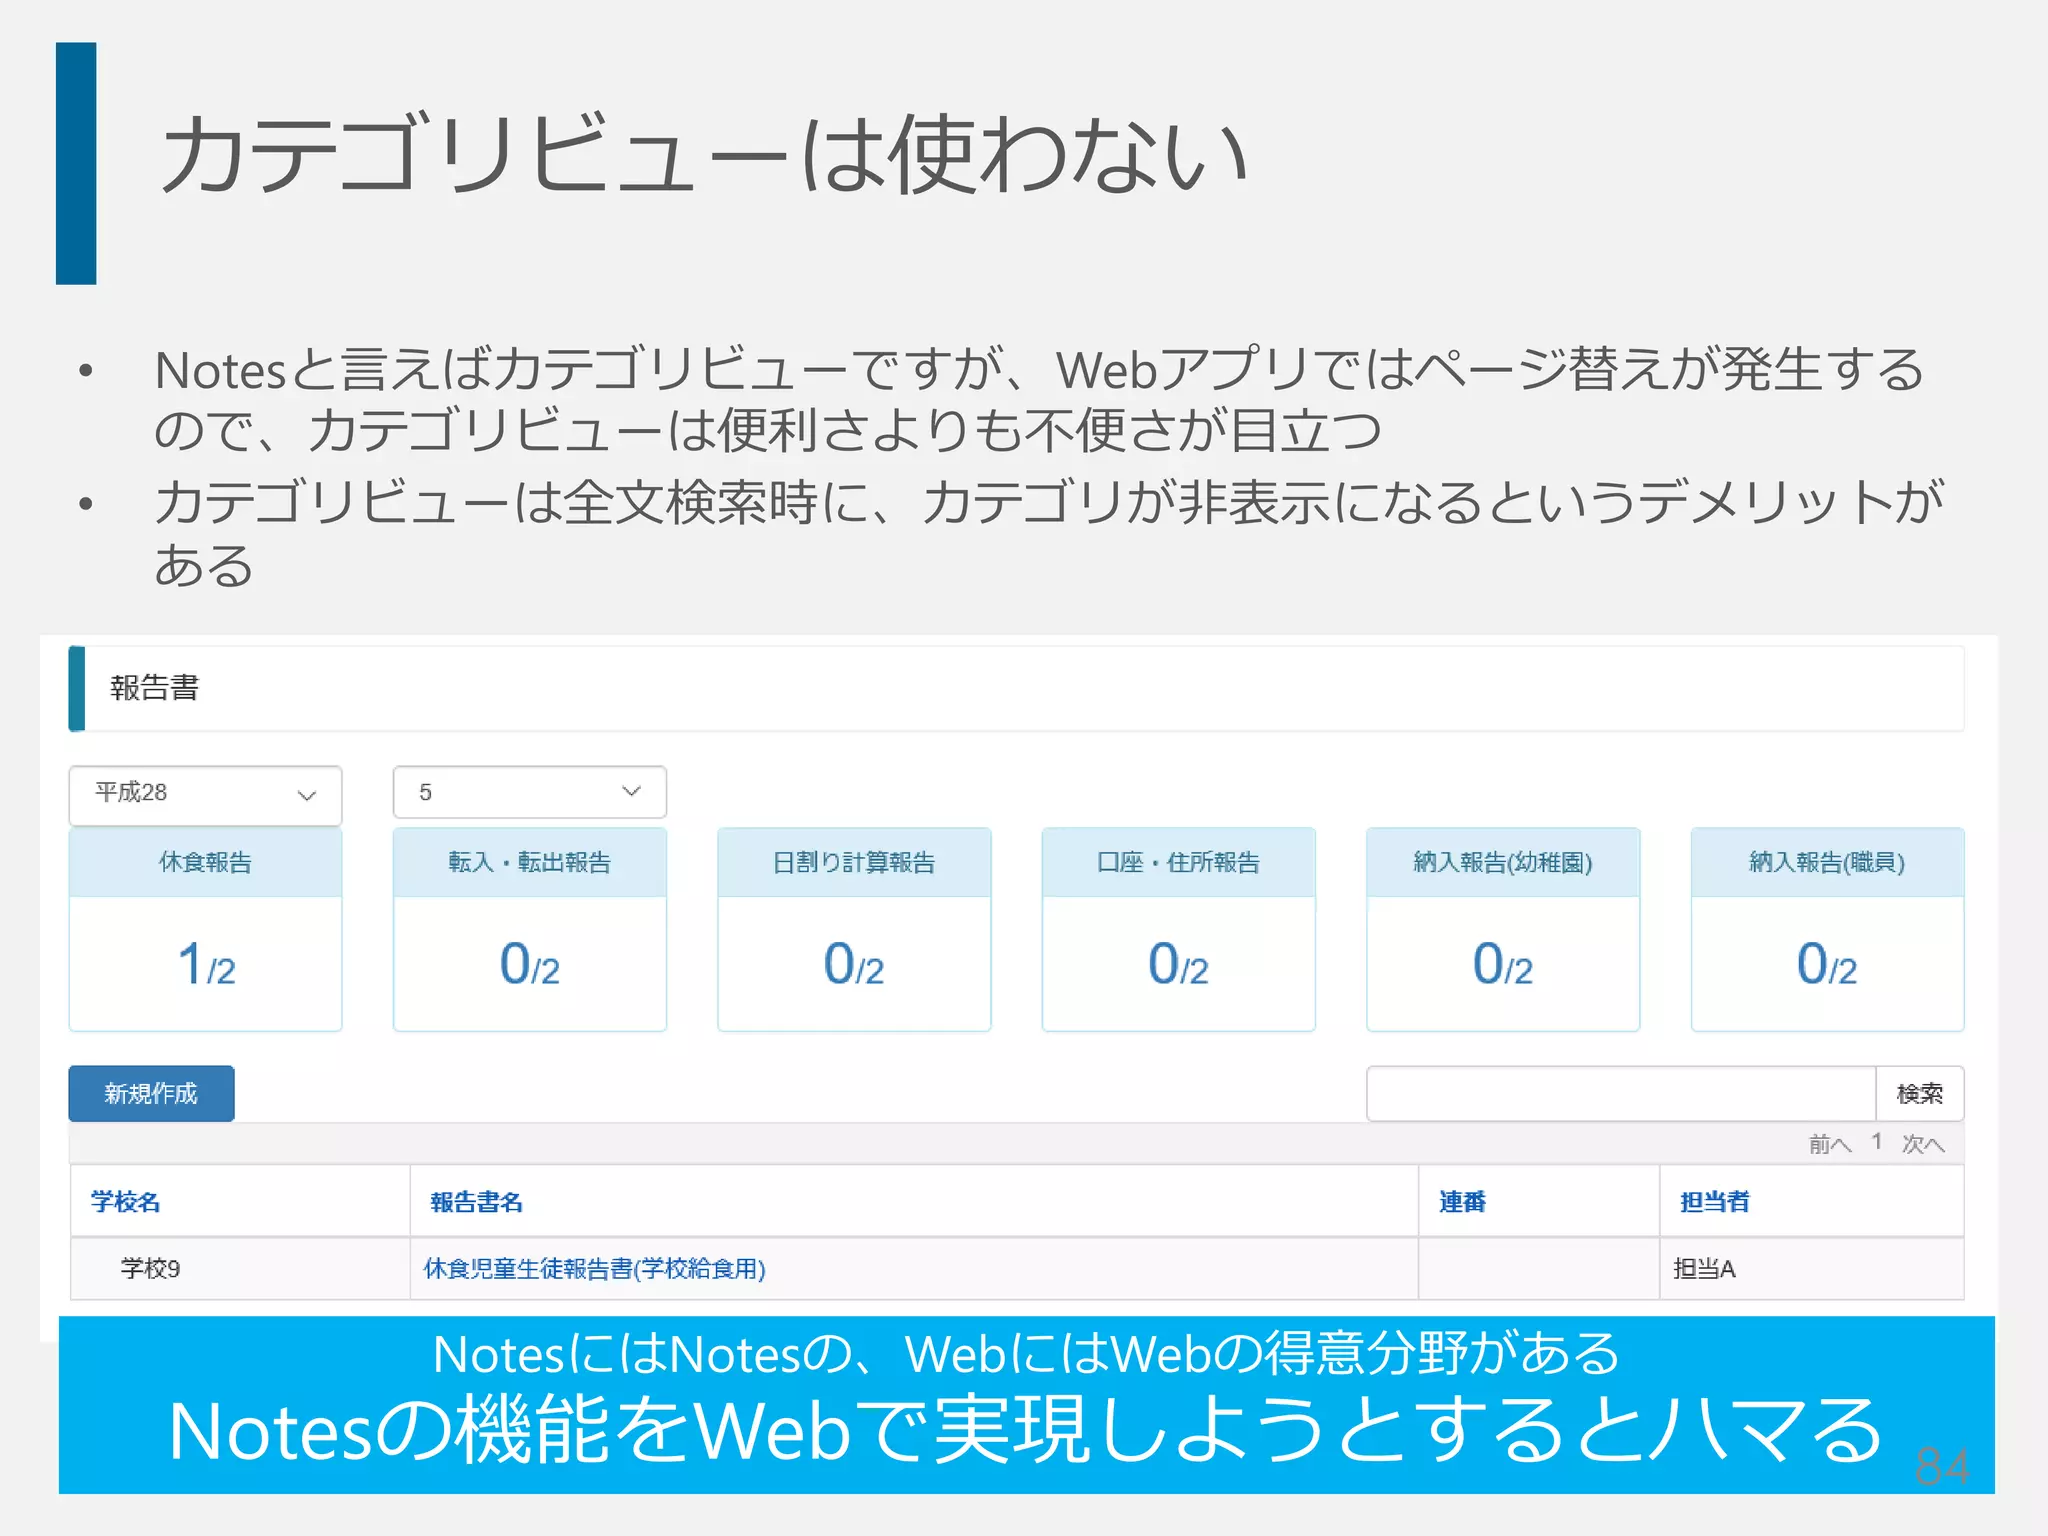Go to next page with 次へ
This screenshot has height=1536, width=2048.
click(1923, 1143)
